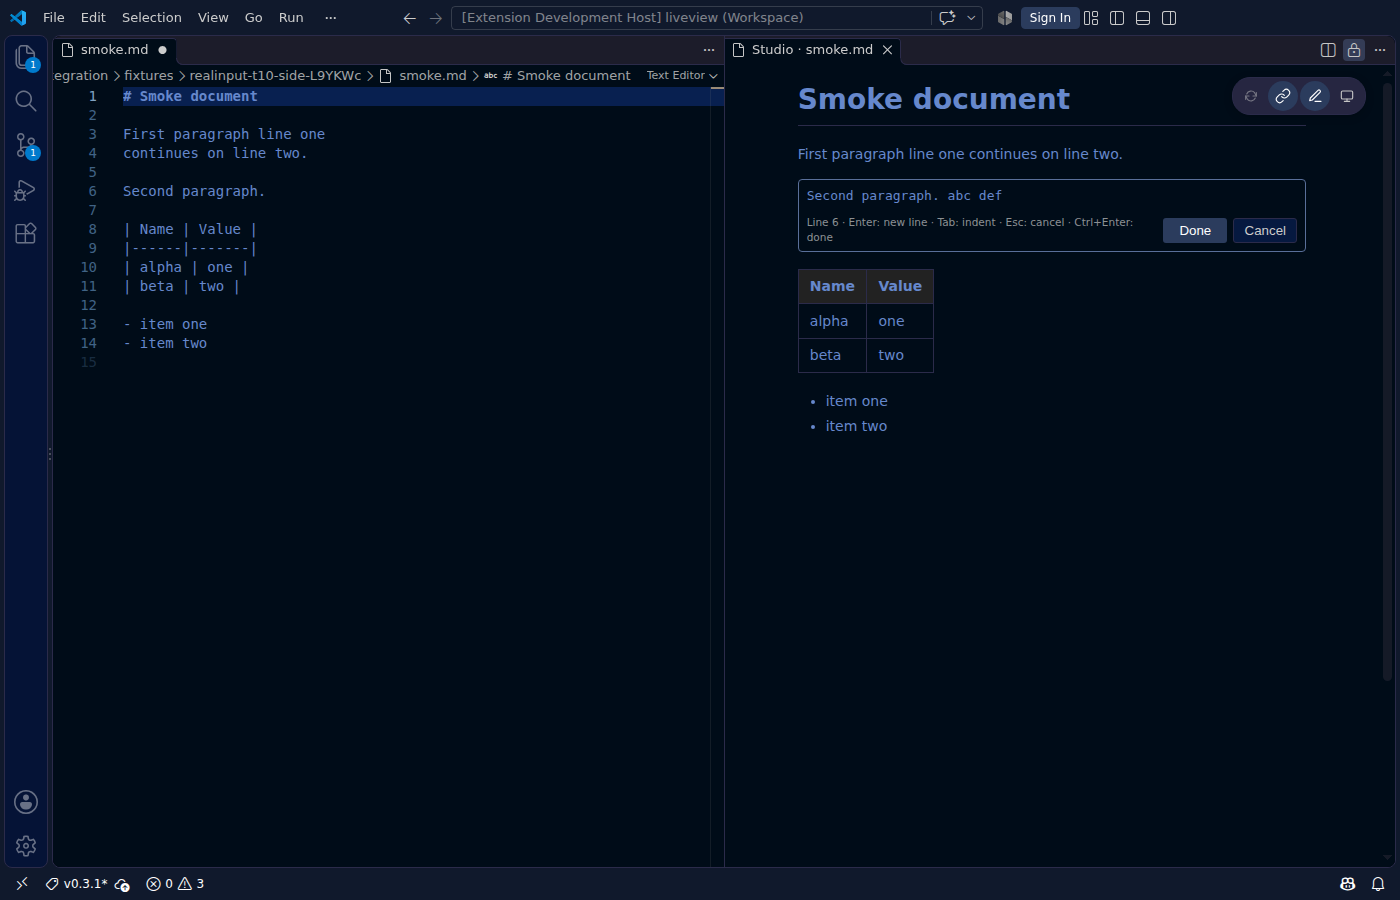
Task: Click the refresh icon in Studio toolbar
Action: point(1251,96)
